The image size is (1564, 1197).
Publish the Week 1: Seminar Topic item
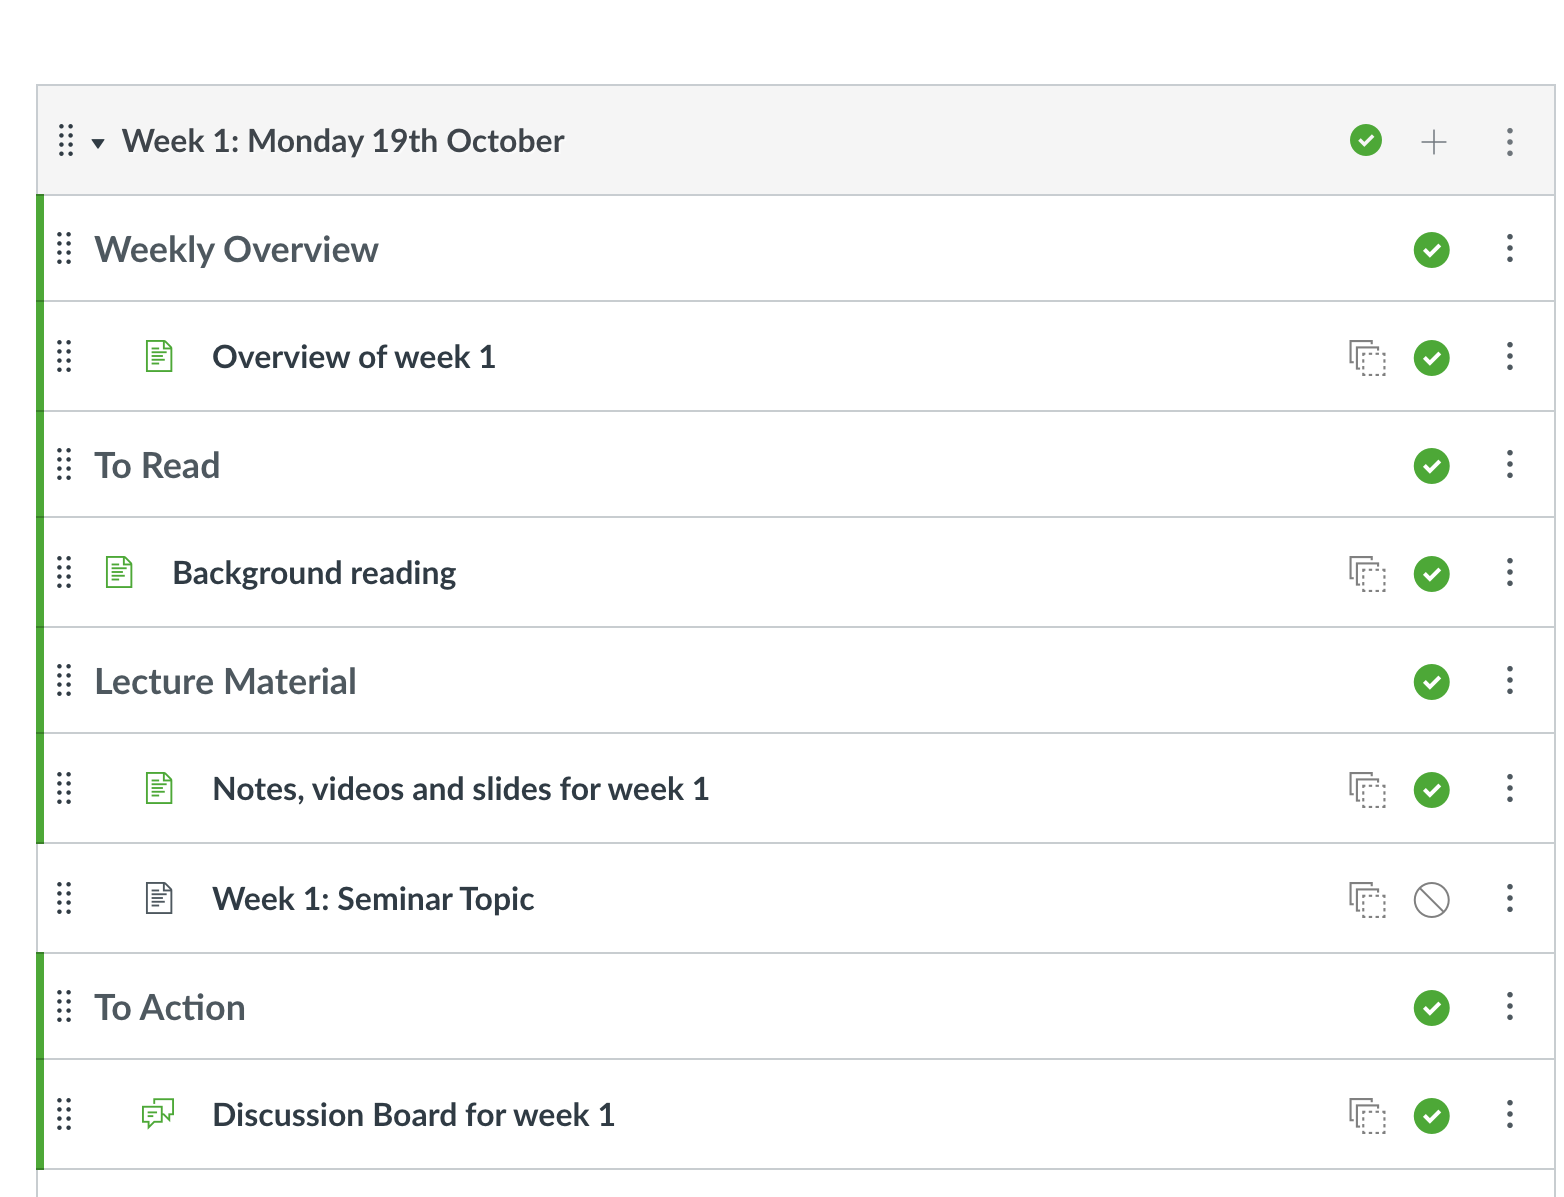pyautogui.click(x=1431, y=899)
